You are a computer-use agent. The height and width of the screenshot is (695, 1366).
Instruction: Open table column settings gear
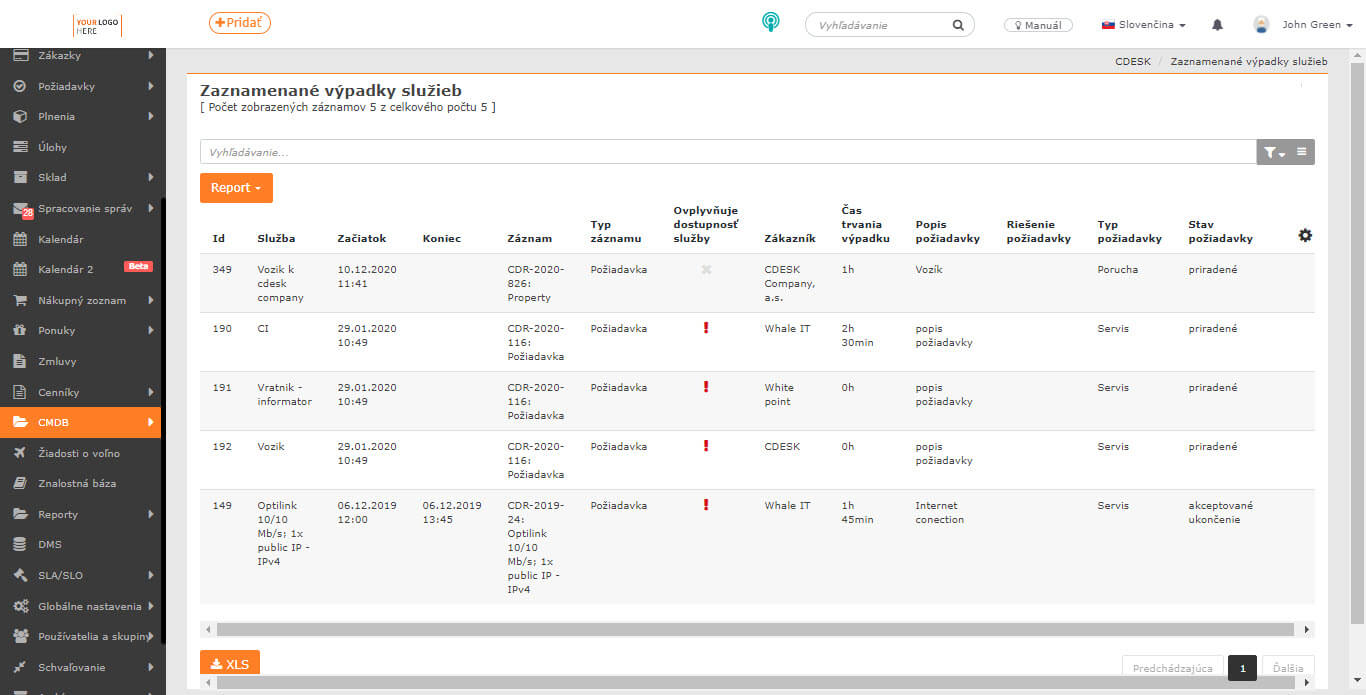[x=1305, y=235]
